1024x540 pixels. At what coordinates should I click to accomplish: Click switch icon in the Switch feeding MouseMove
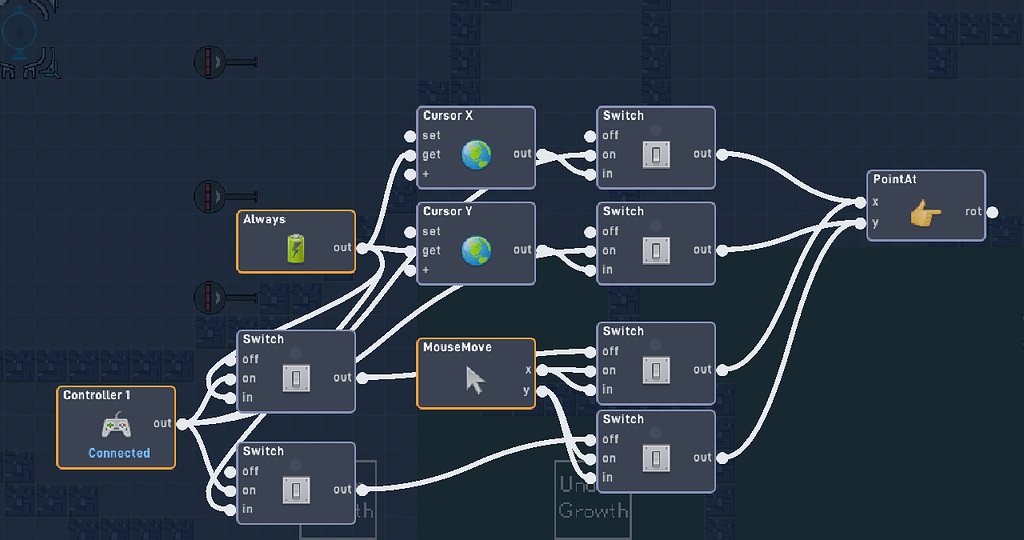tap(296, 378)
